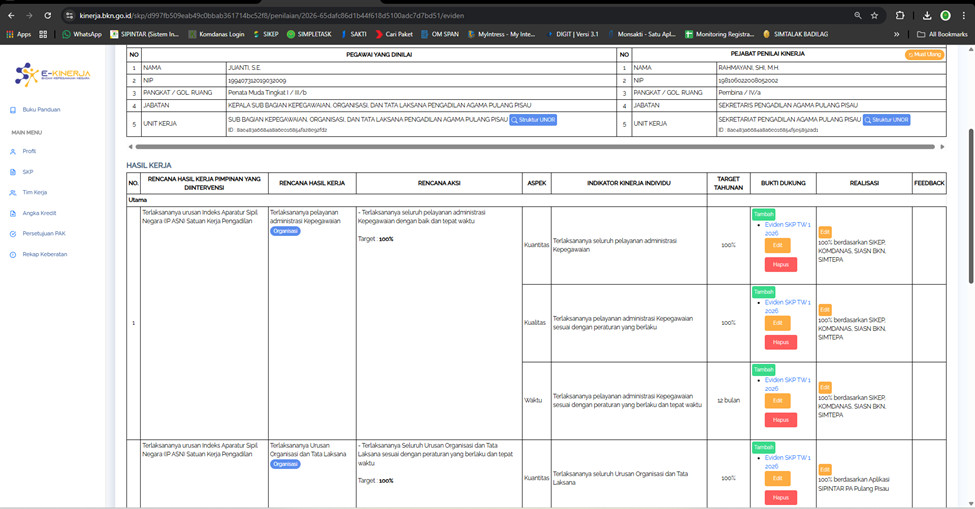This screenshot has width=975, height=509.
Task: Open the WhatsApp bookmark
Action: pos(82,34)
